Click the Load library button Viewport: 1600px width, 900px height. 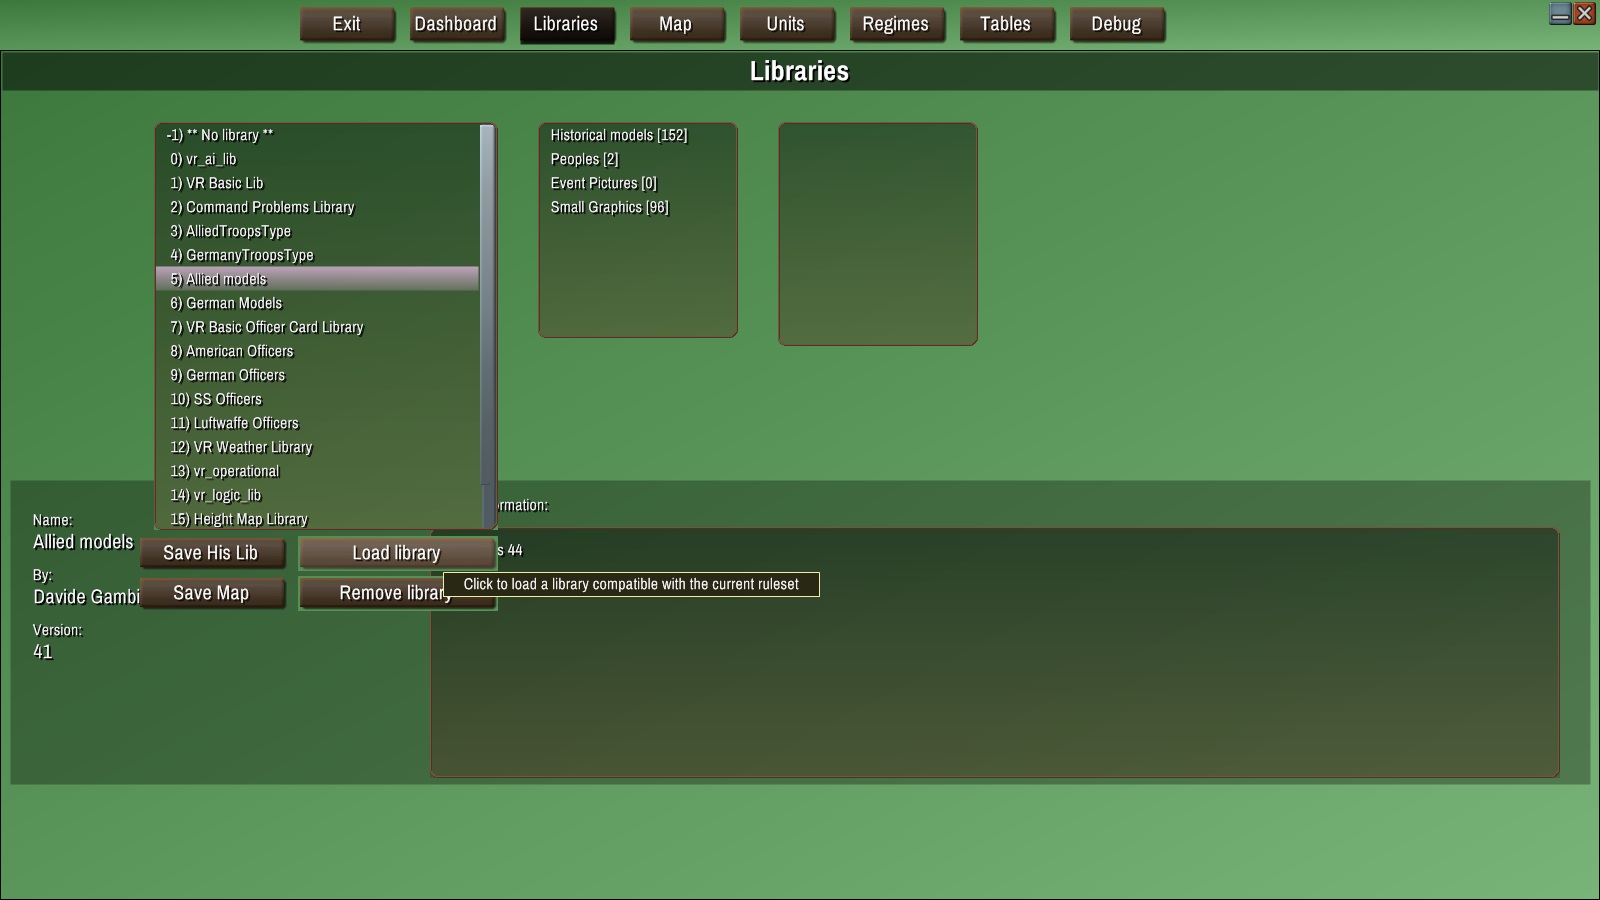coord(397,553)
